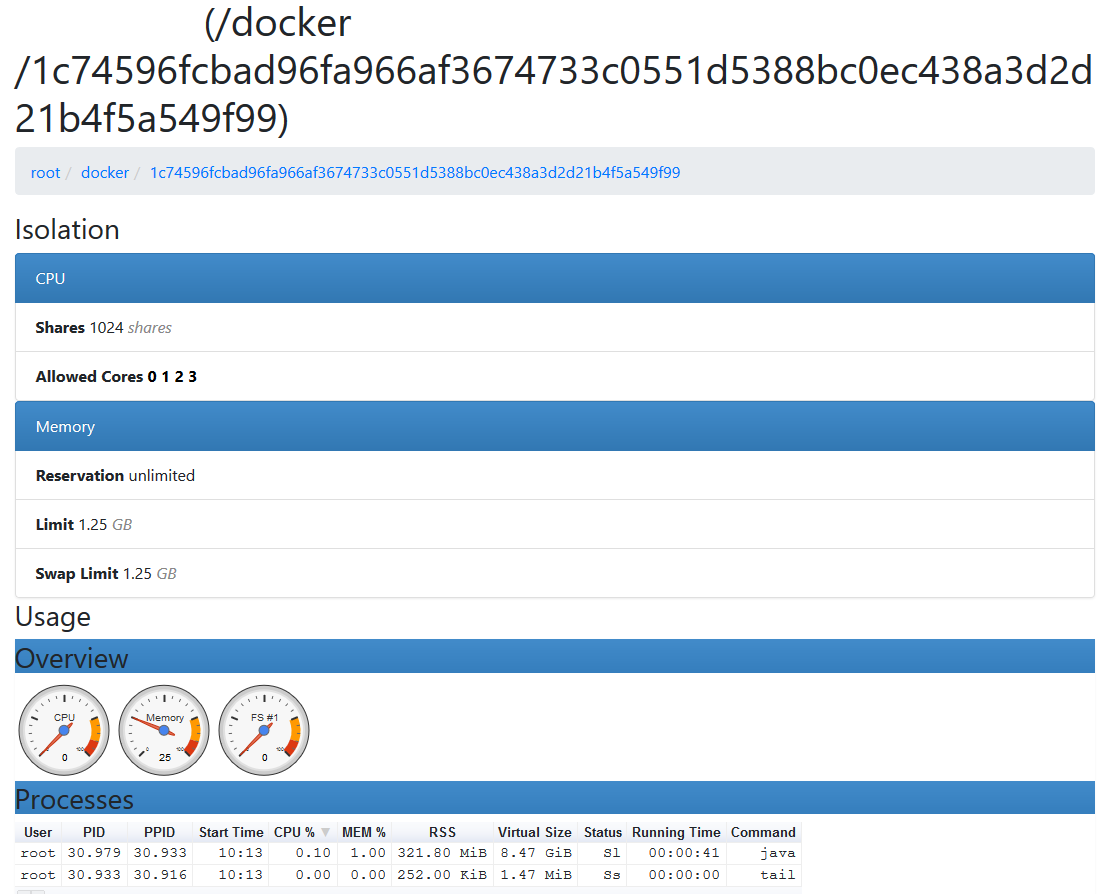Click RSS value '252.00 KiB'
Screen dimensions: 1103x894
tap(442, 875)
